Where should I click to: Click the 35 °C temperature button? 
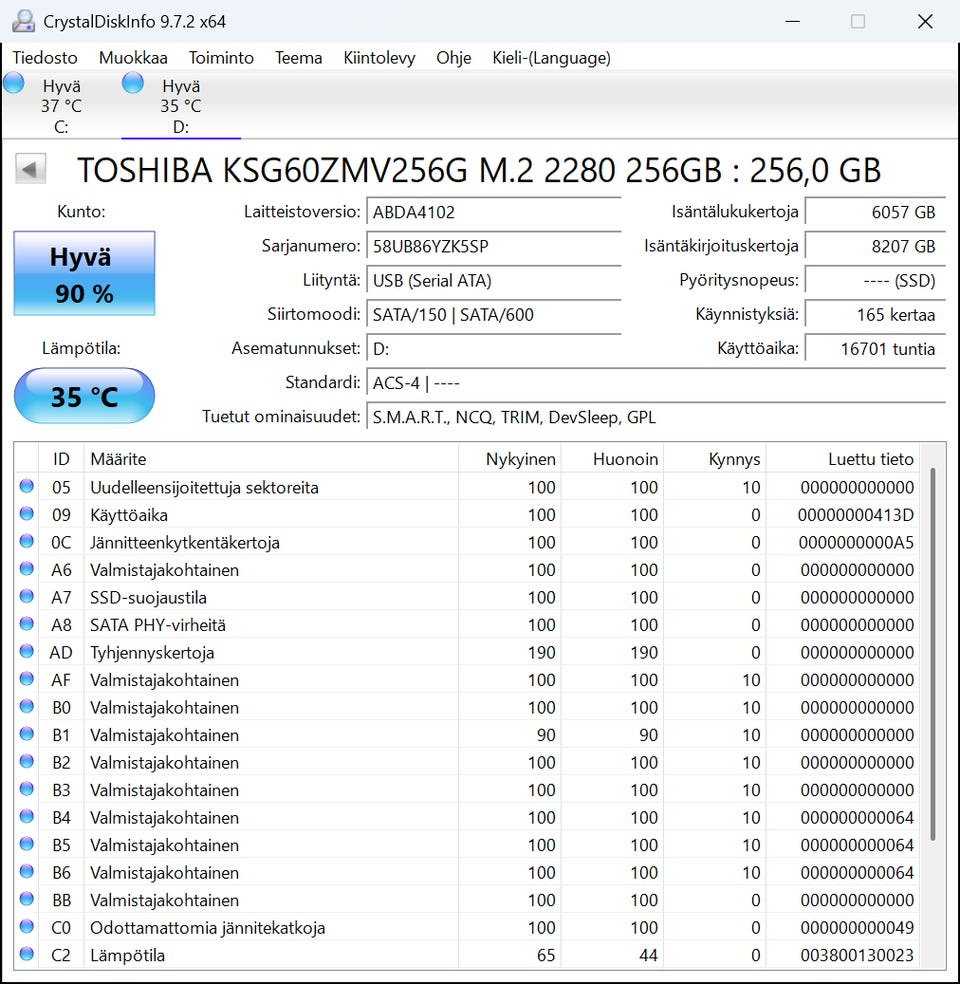pyautogui.click(x=84, y=396)
